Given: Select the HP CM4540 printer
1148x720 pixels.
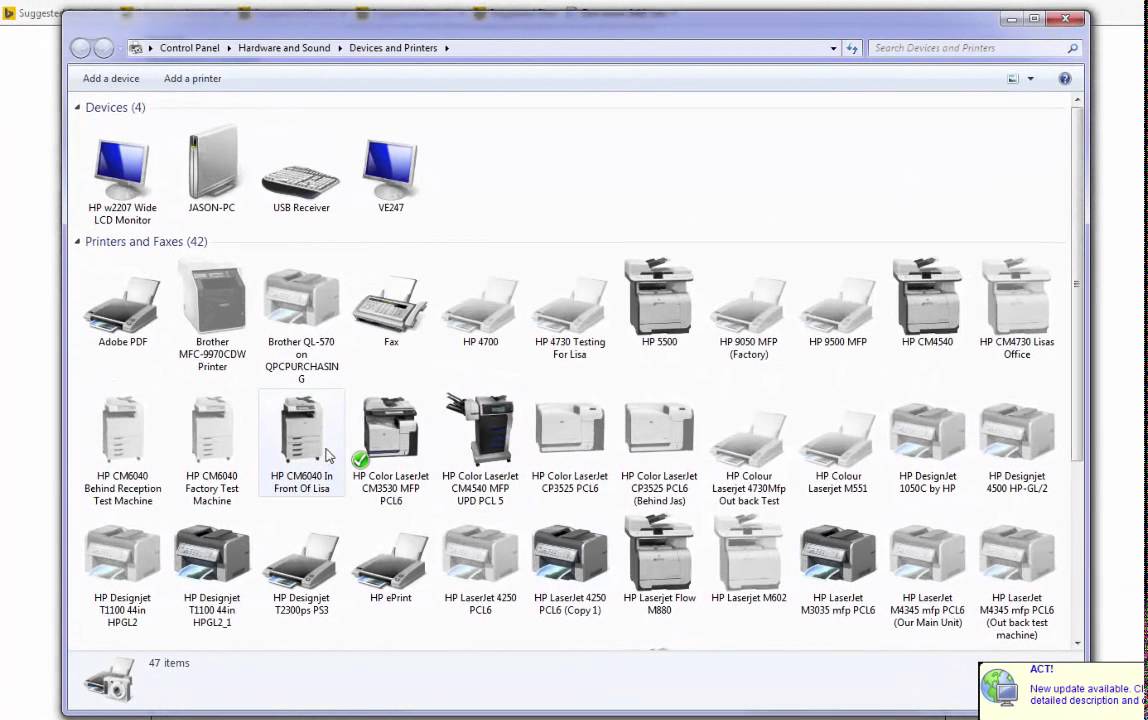Looking at the screenshot, I should pyautogui.click(x=927, y=302).
